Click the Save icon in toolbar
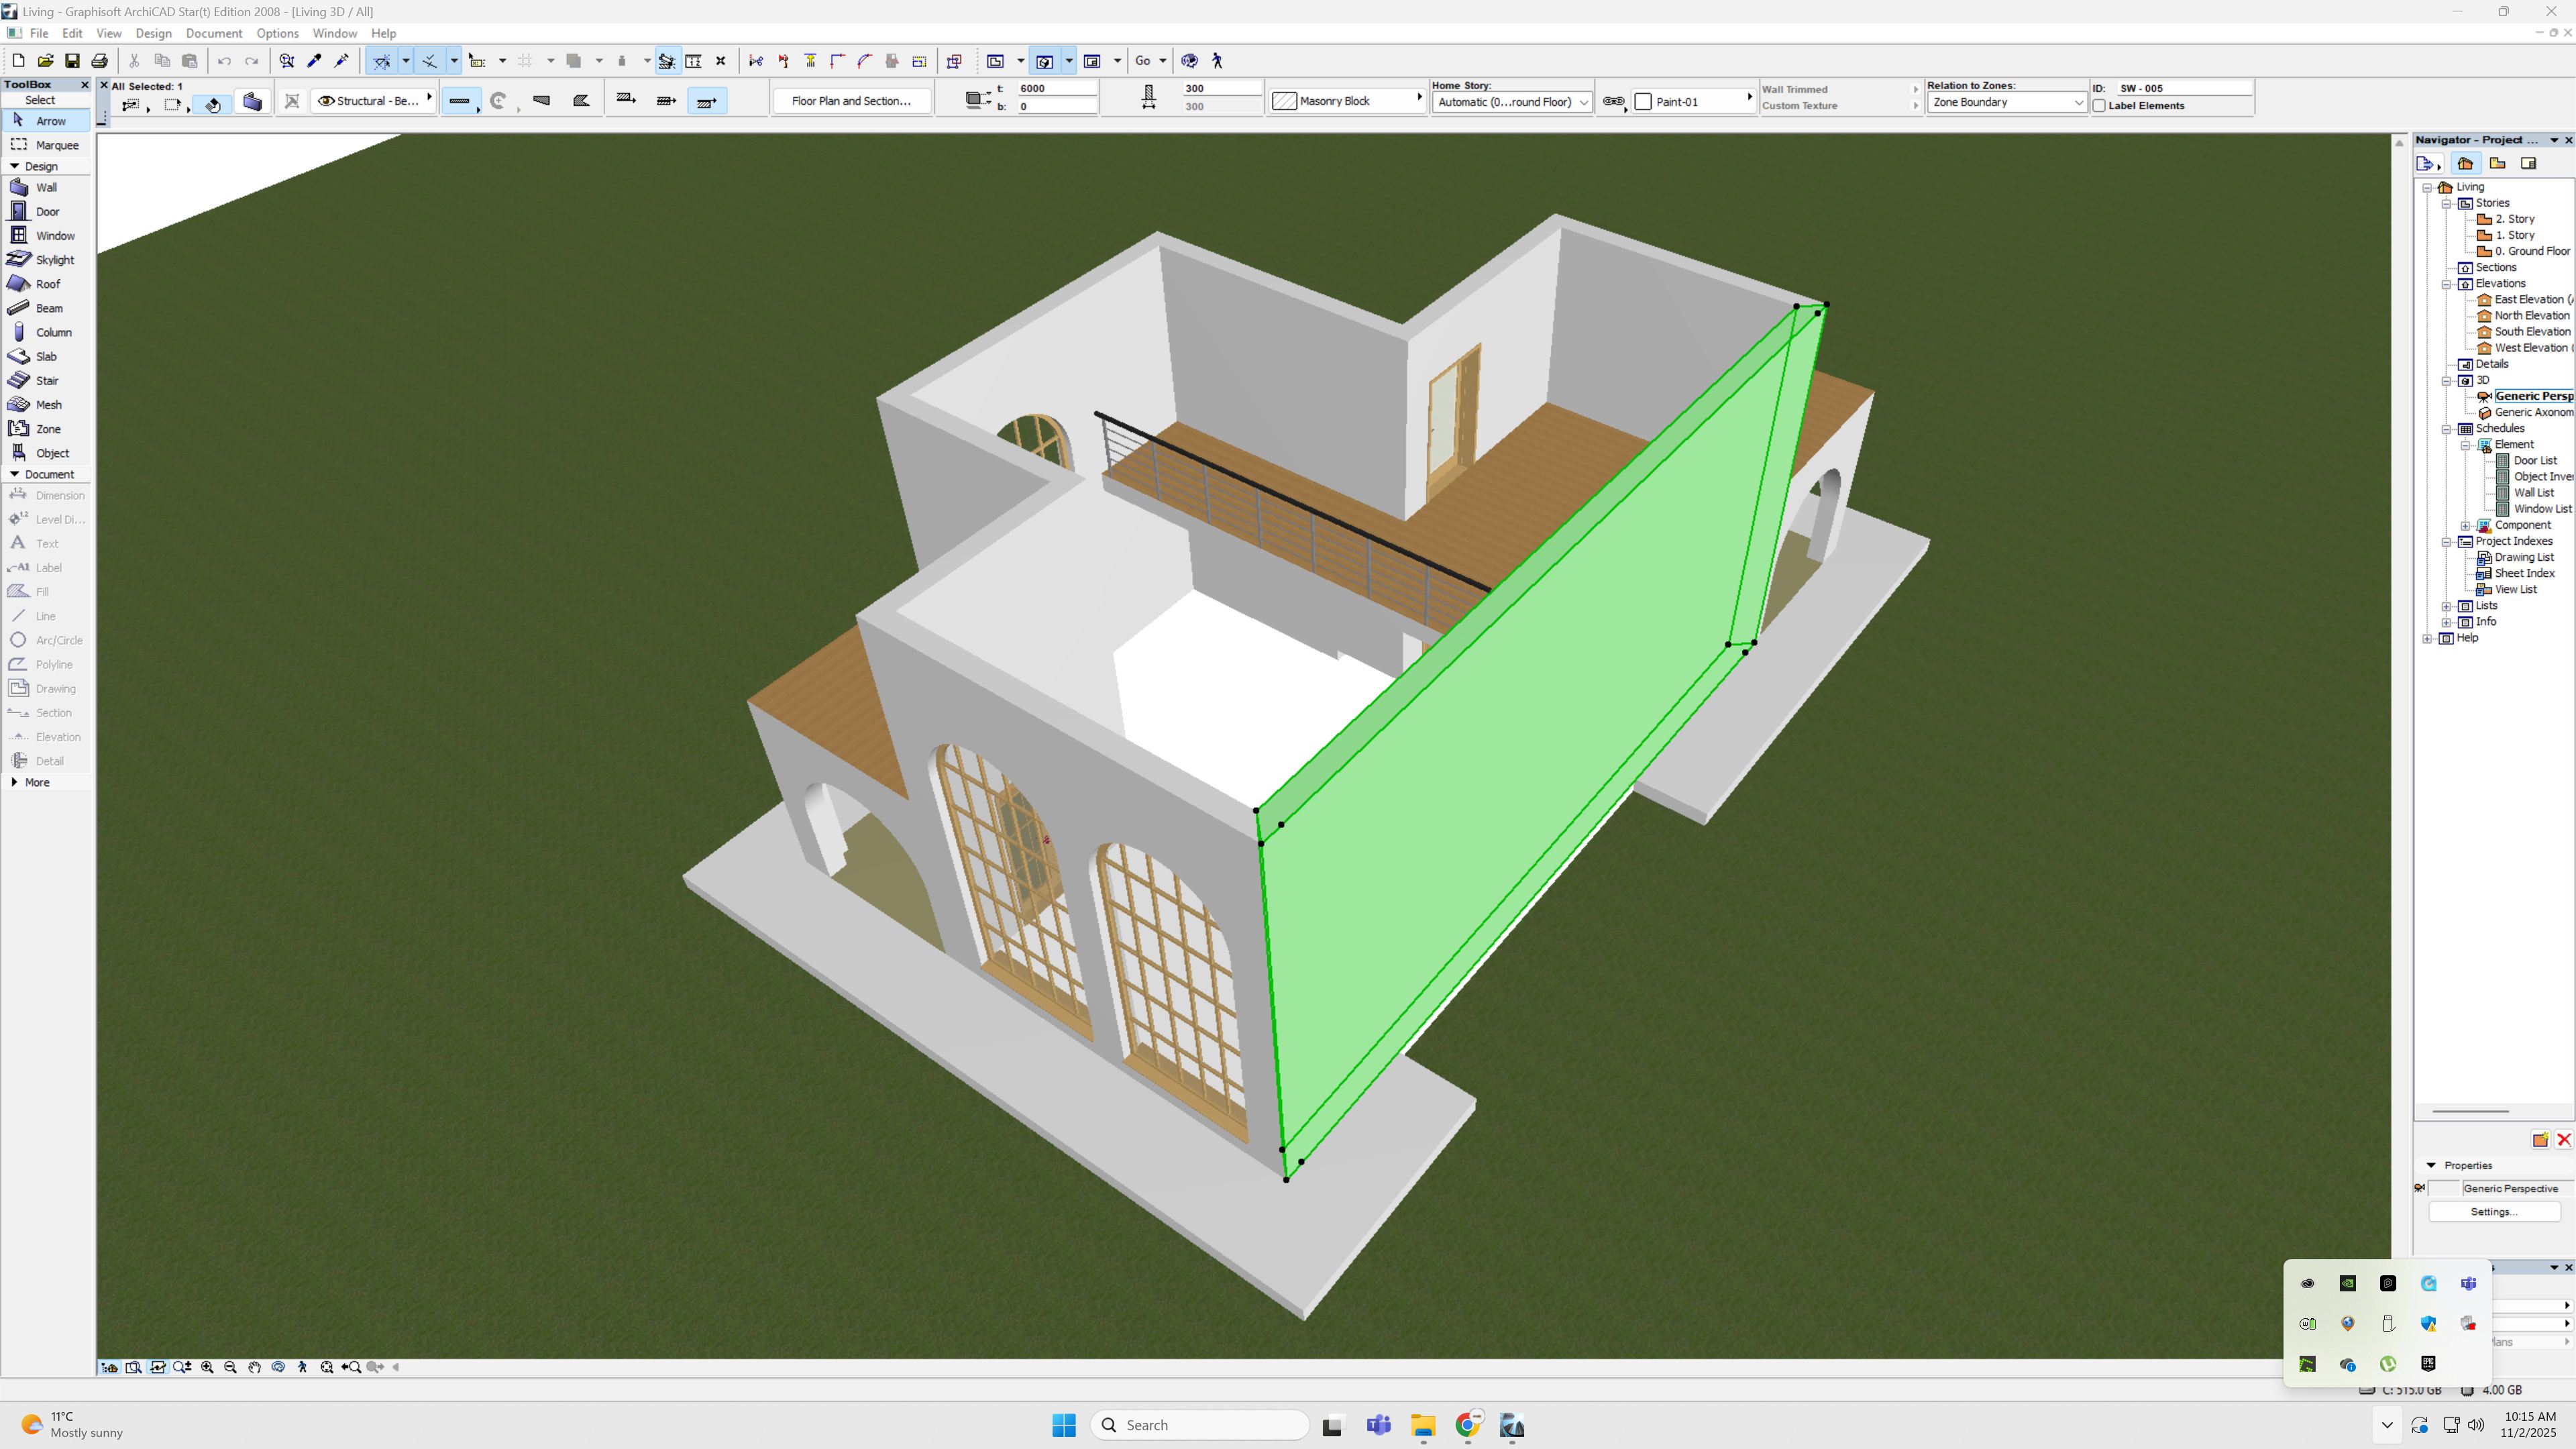The image size is (2576, 1449). pos(72,61)
